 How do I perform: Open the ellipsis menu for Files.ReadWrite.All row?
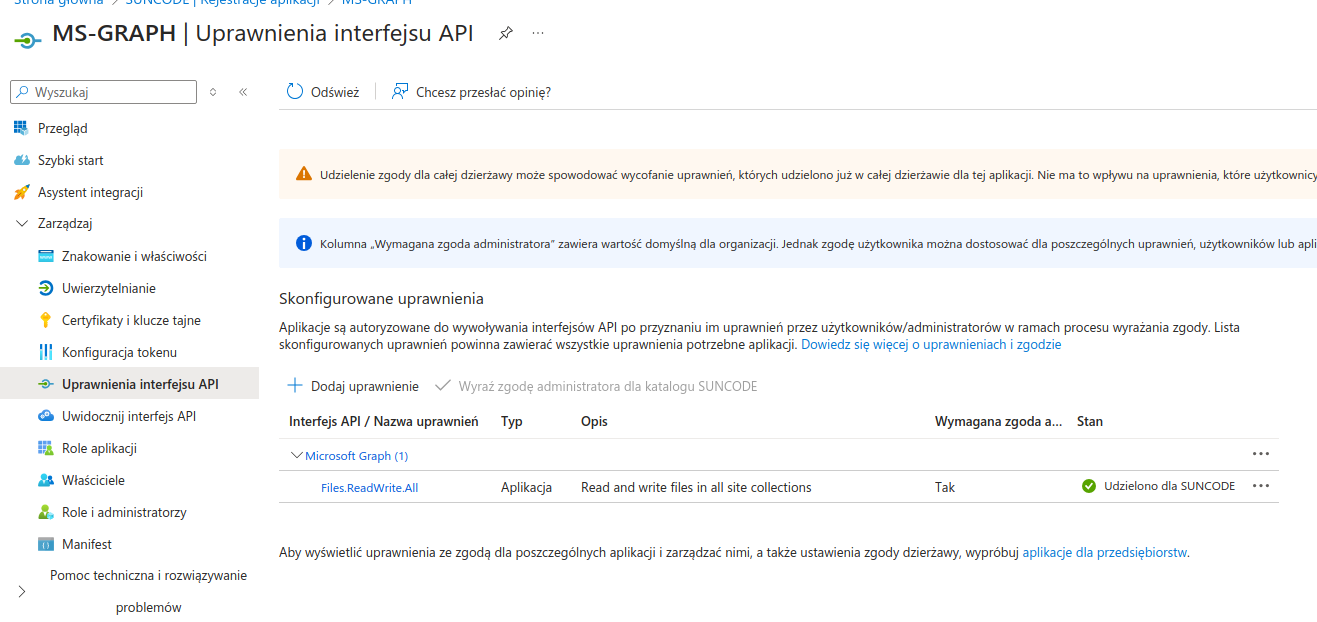[1260, 486]
